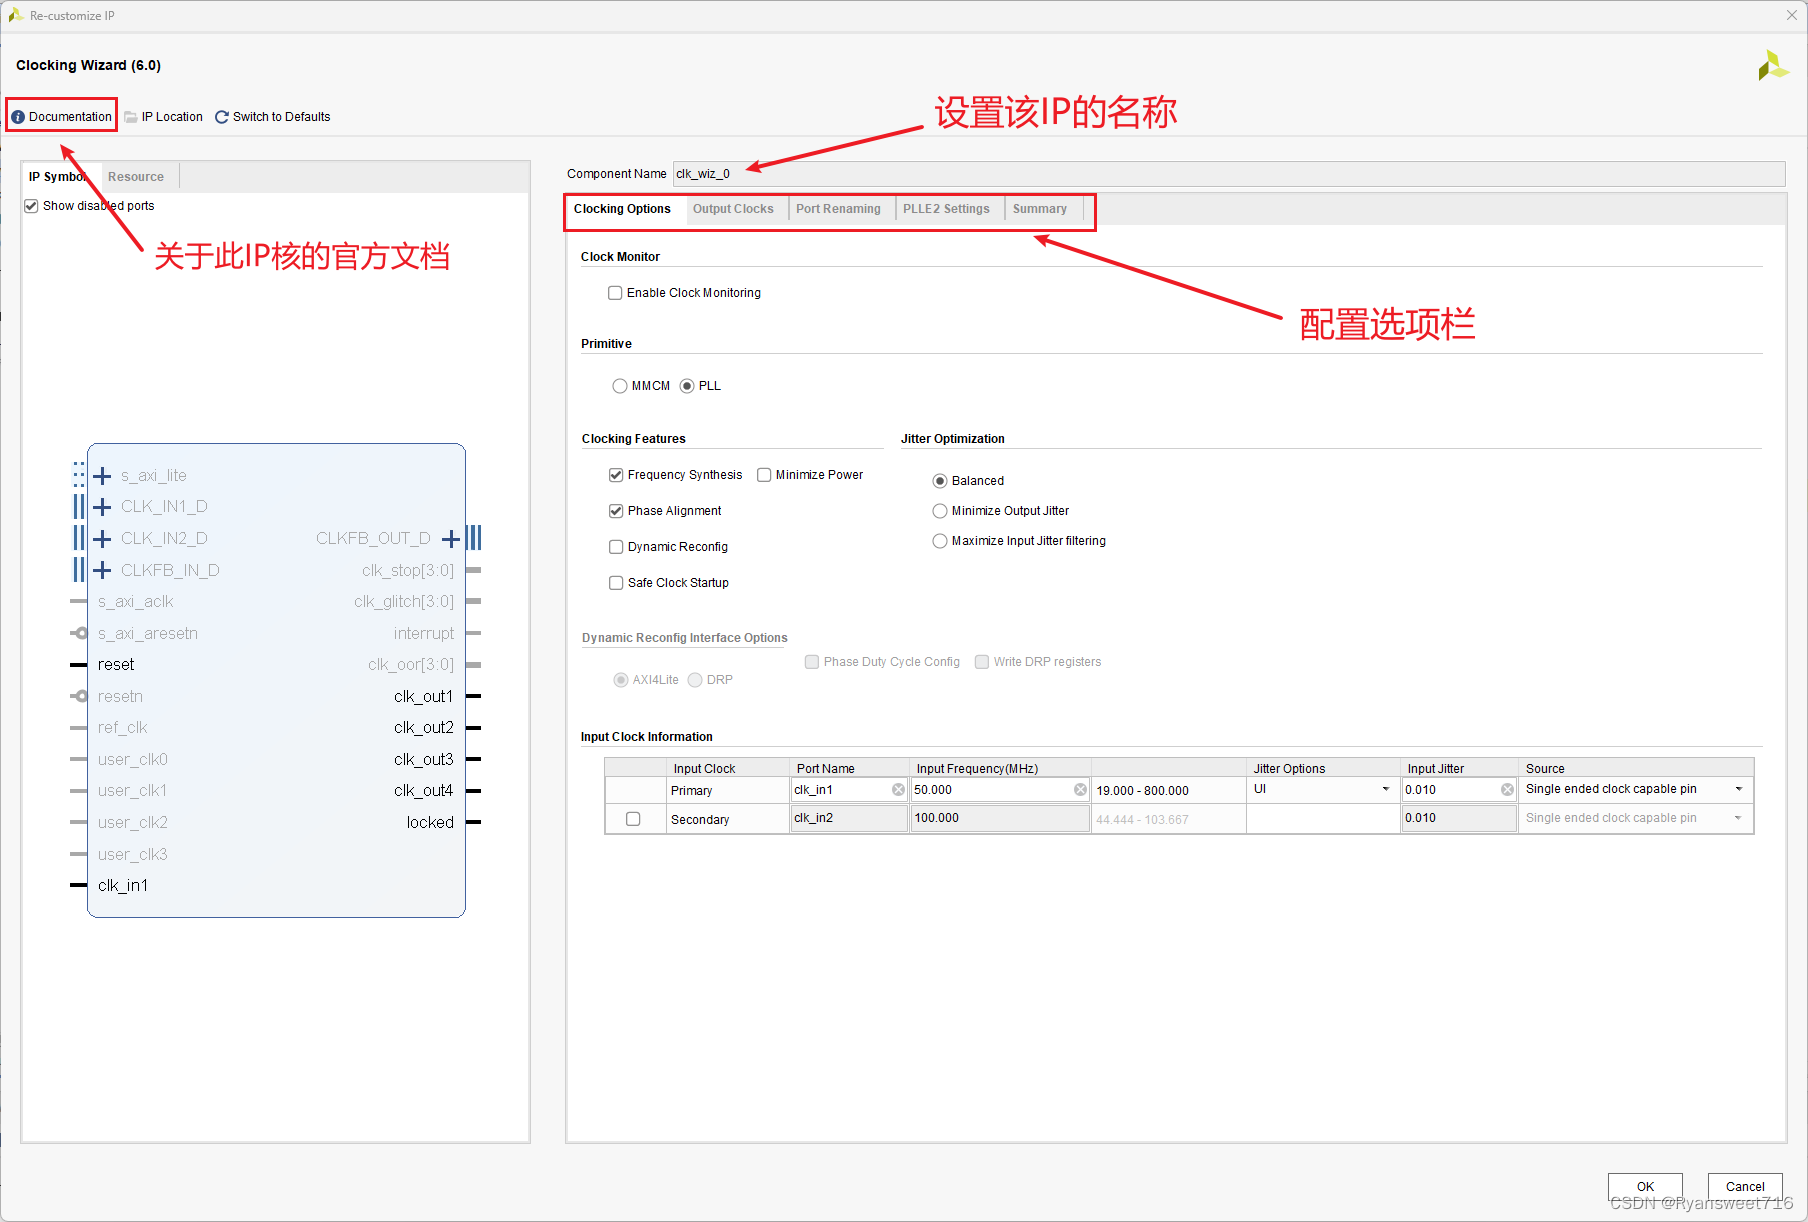Select the MMCM primitive radio button
This screenshot has height=1222, width=1808.
click(620, 386)
